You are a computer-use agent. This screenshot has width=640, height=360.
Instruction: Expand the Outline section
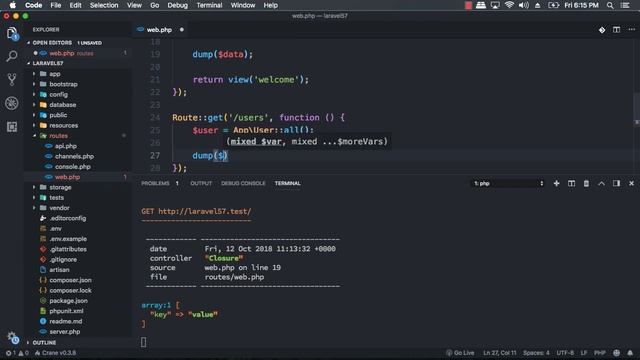pos(44,342)
